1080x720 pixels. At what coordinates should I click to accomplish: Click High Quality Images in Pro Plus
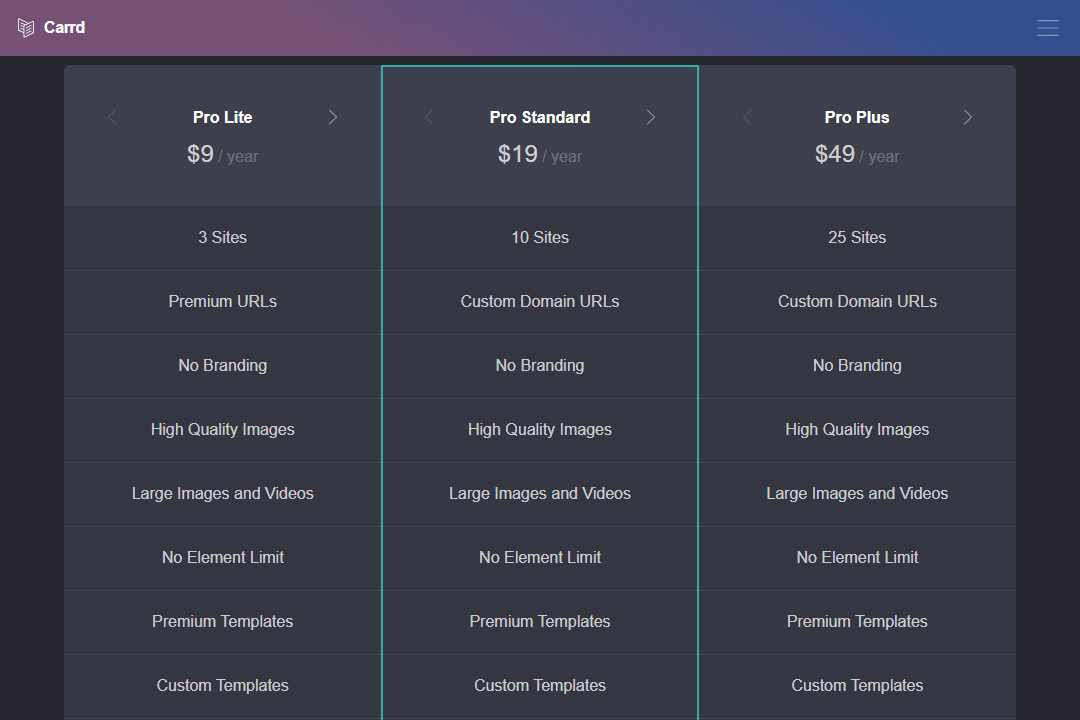coord(857,430)
